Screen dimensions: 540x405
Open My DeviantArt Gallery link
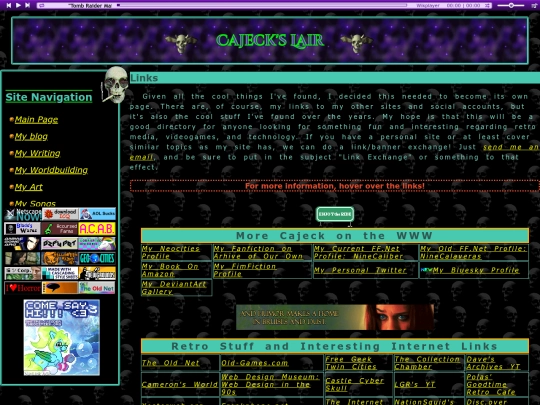174,288
